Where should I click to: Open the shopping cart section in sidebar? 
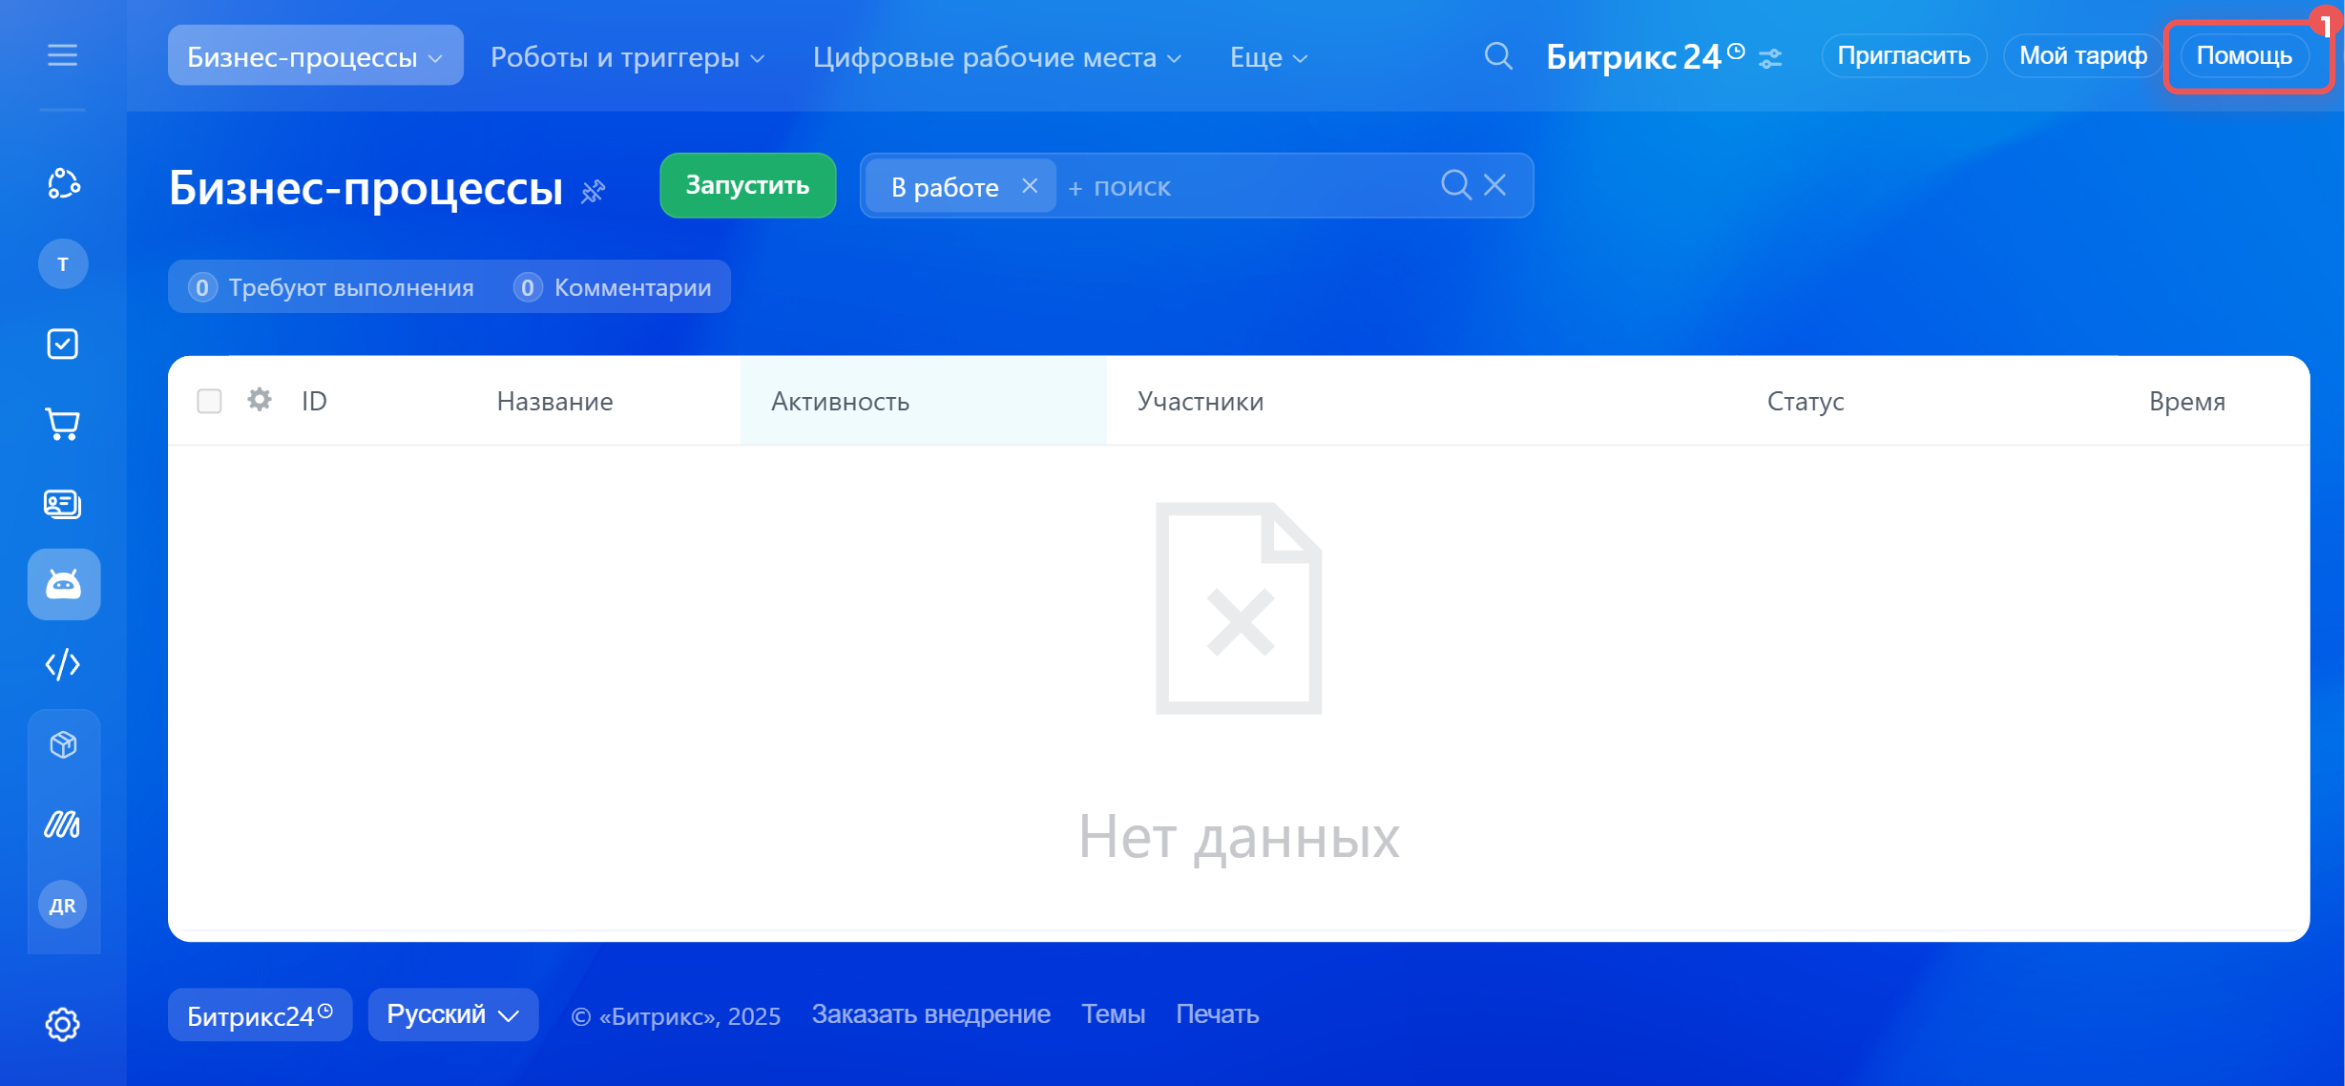coord(63,424)
